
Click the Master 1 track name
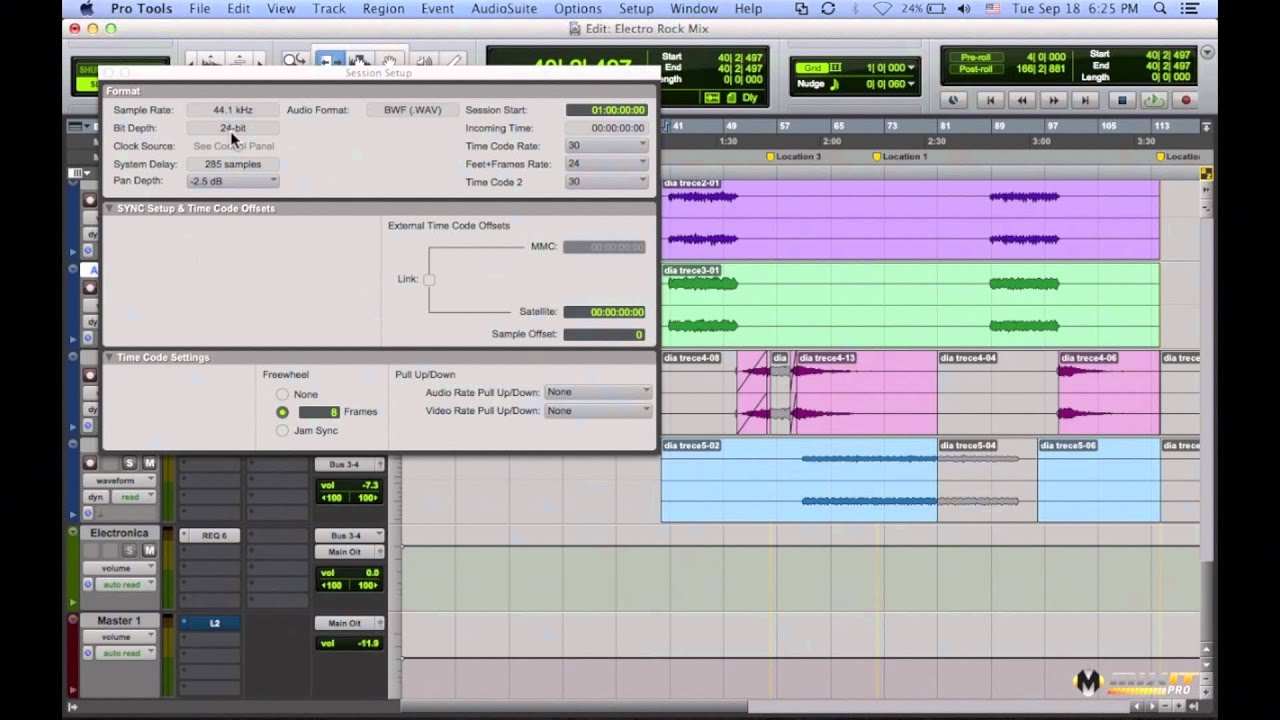[x=119, y=620]
